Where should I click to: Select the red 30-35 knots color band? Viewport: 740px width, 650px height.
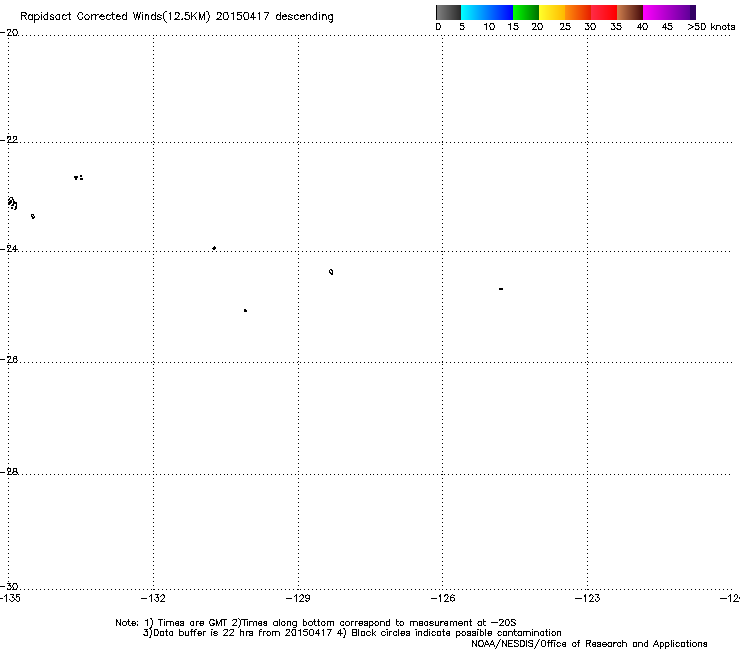604,12
